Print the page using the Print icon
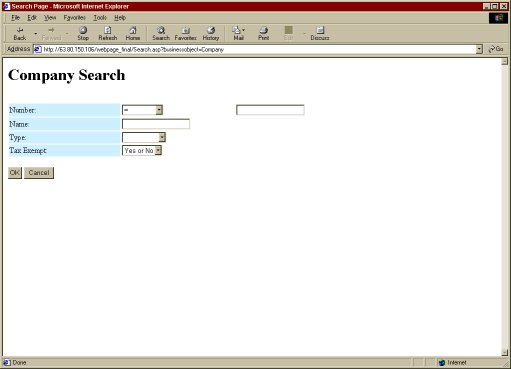Viewport: 511px width, 369px height. 263,33
